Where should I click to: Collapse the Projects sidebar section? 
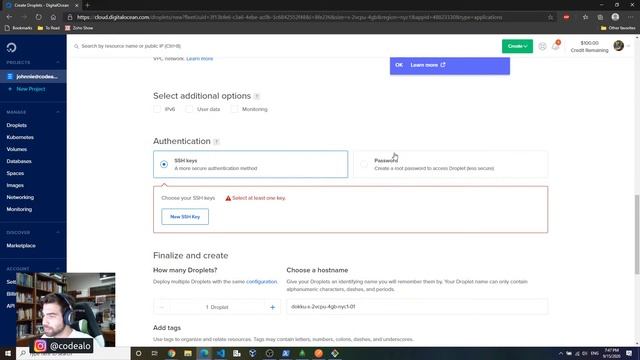point(58,62)
